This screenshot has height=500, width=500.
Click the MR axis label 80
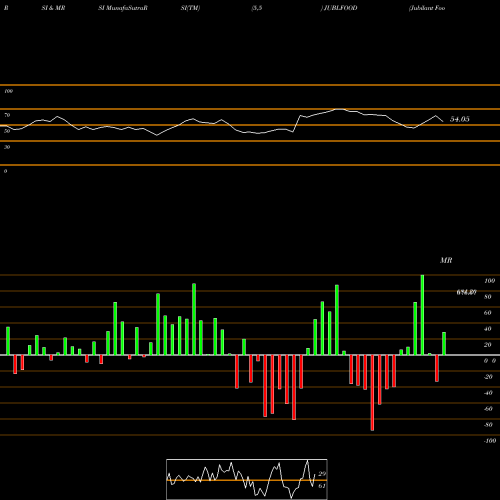pyautogui.click(x=488, y=297)
